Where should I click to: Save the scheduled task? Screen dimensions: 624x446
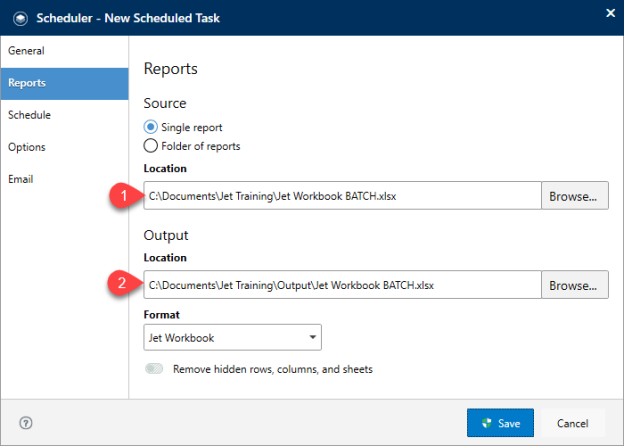[500, 423]
